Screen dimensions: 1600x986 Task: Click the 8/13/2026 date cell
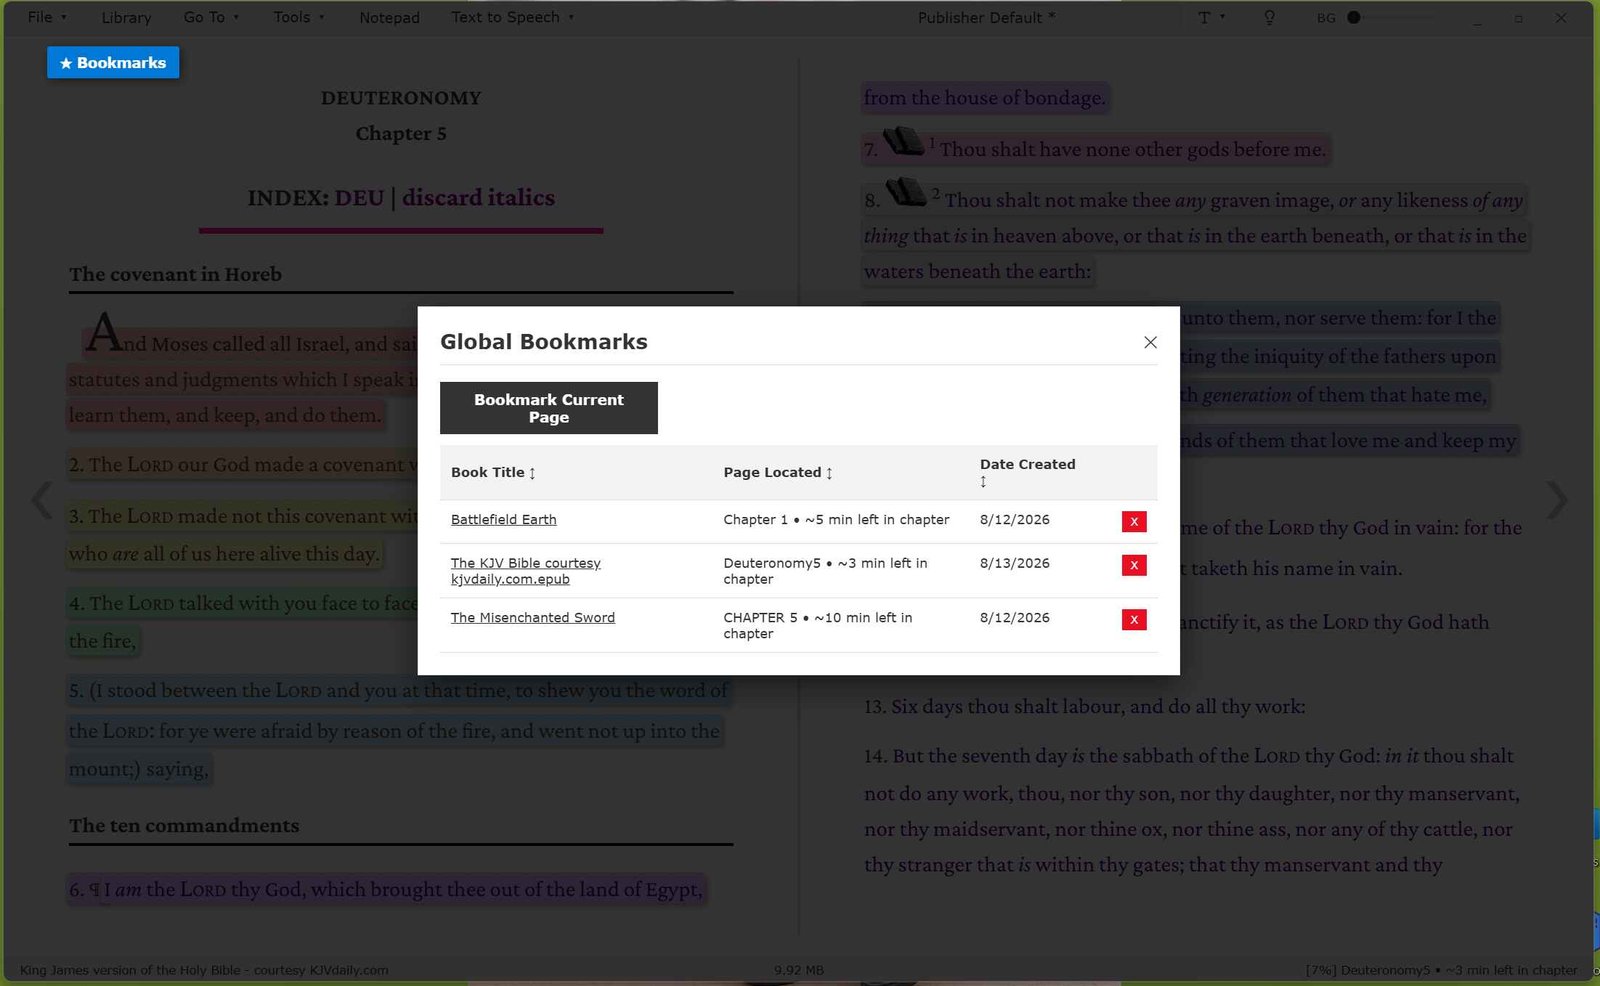1014,563
